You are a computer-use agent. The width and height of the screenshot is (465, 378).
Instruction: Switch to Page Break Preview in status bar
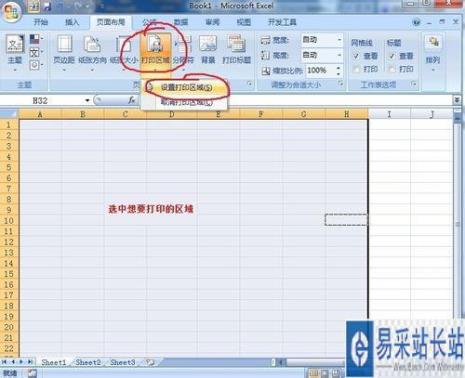point(337,373)
